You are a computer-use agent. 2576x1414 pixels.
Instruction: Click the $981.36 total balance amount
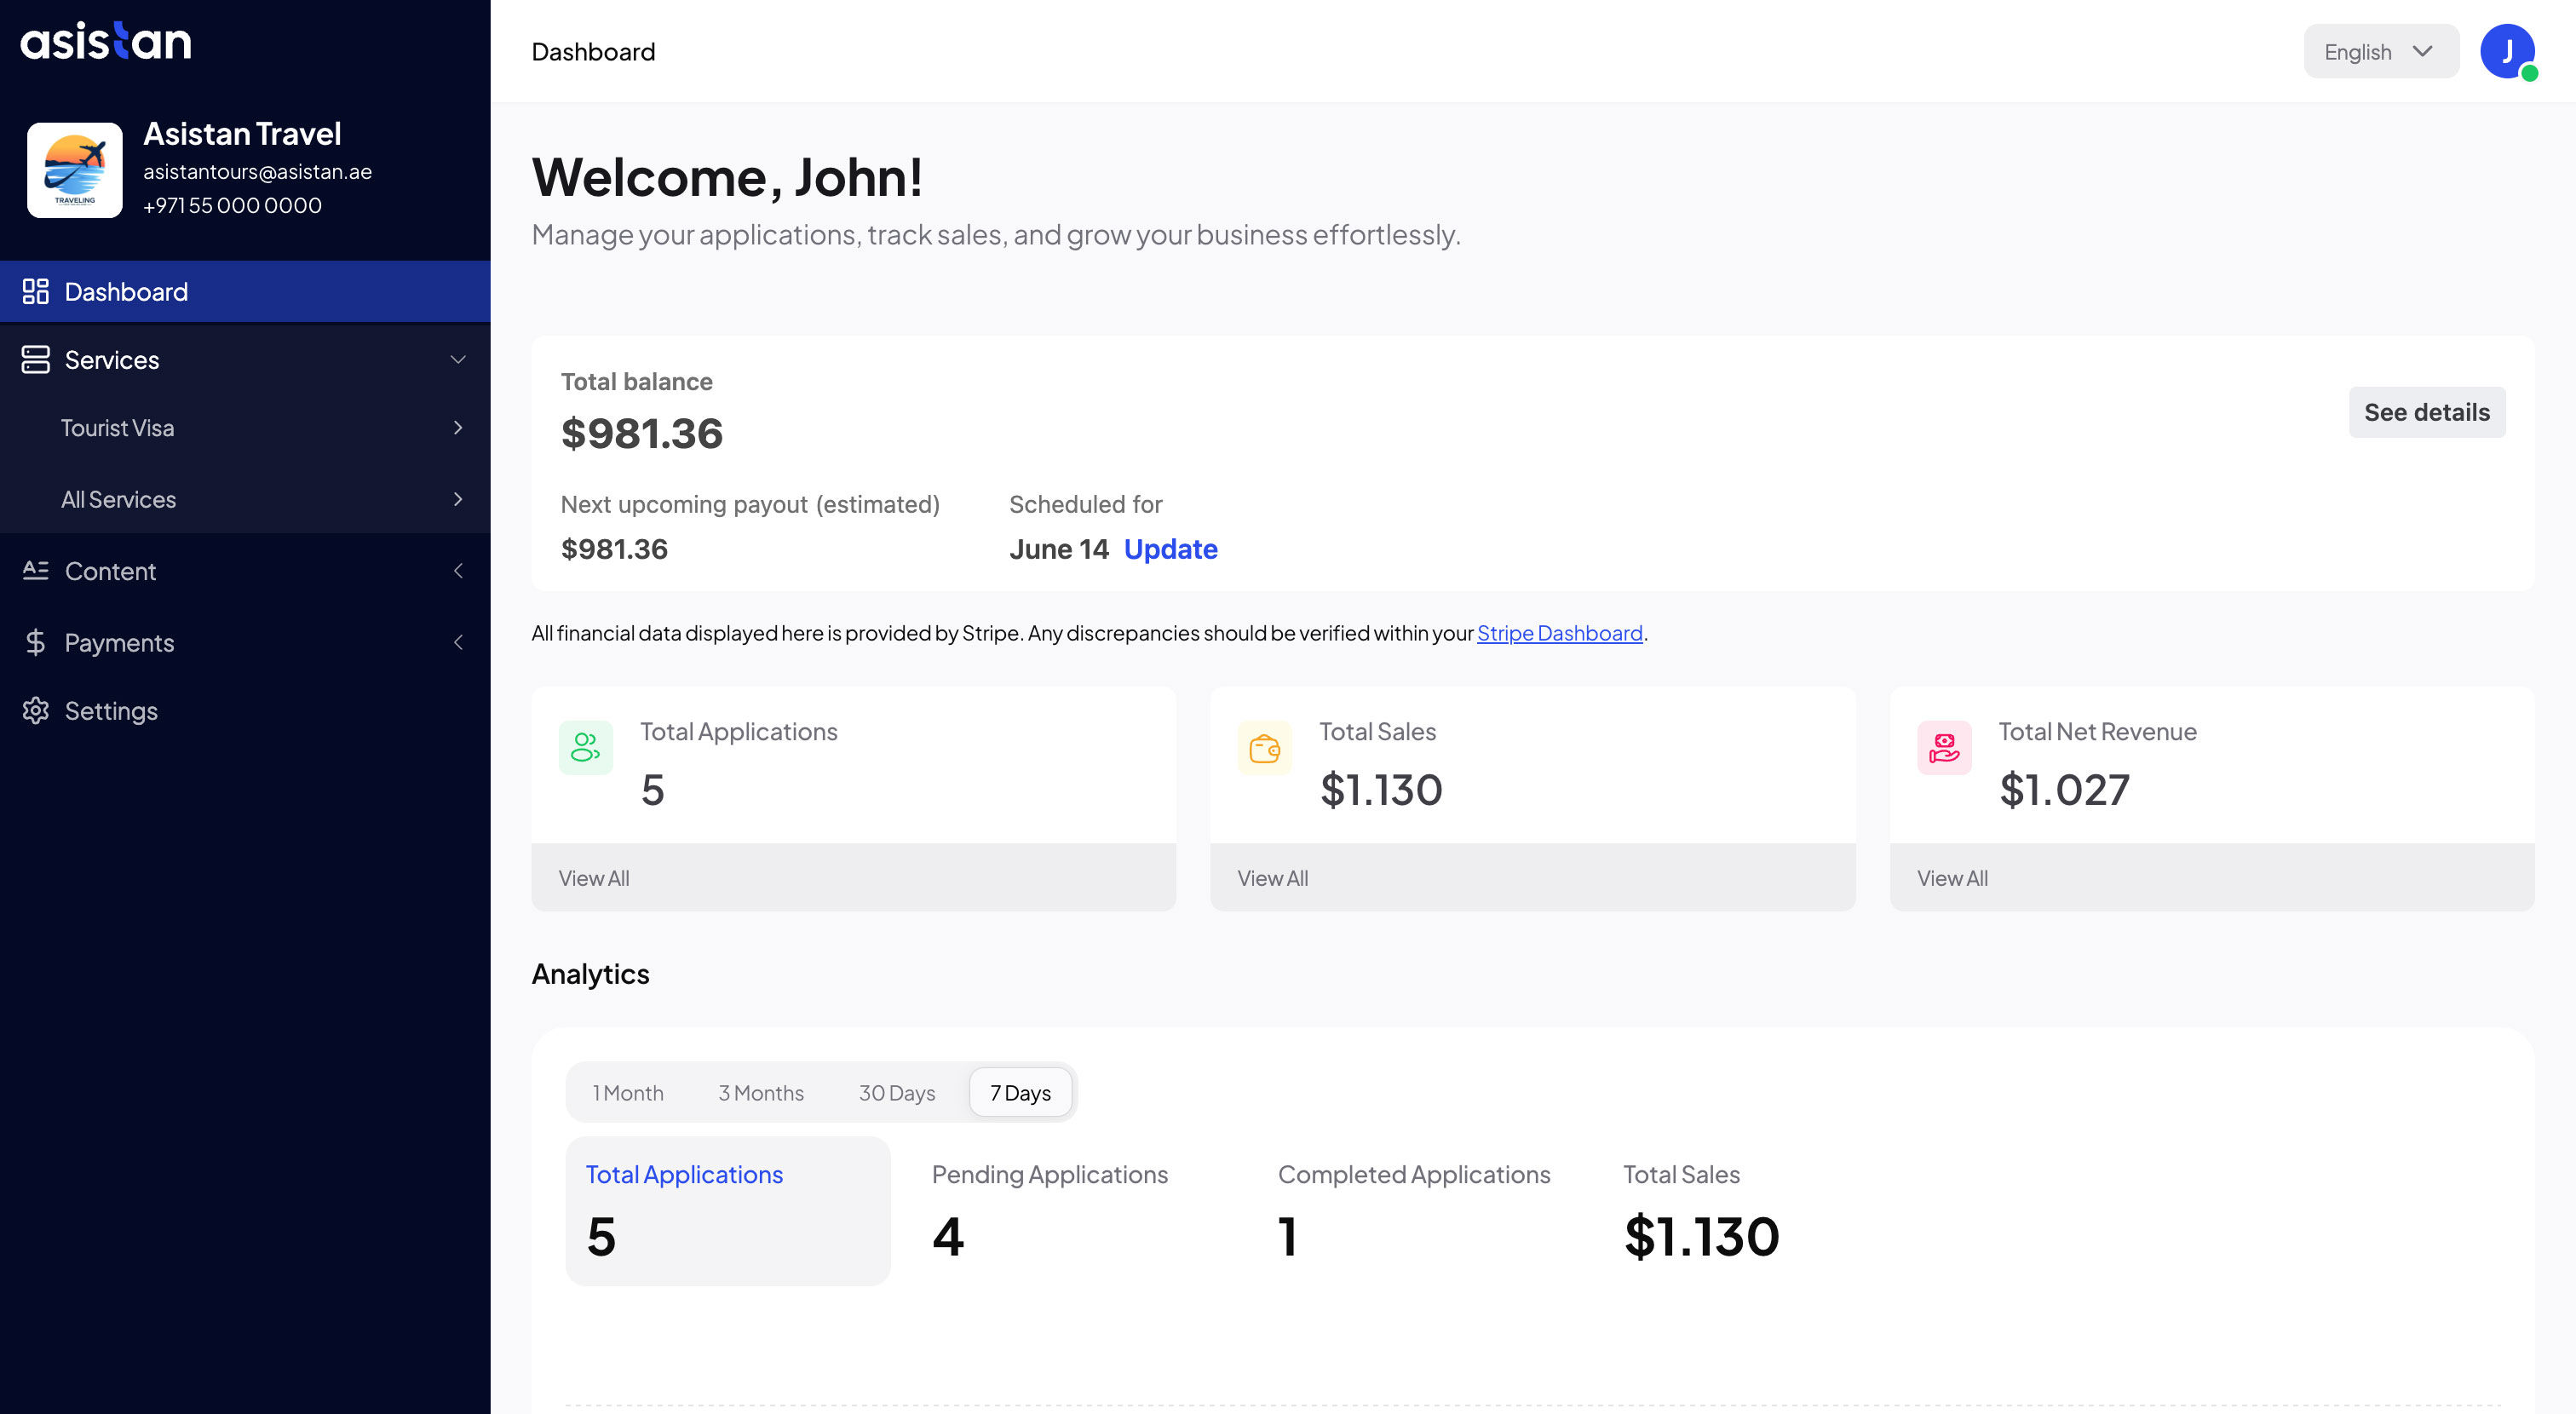[641, 433]
